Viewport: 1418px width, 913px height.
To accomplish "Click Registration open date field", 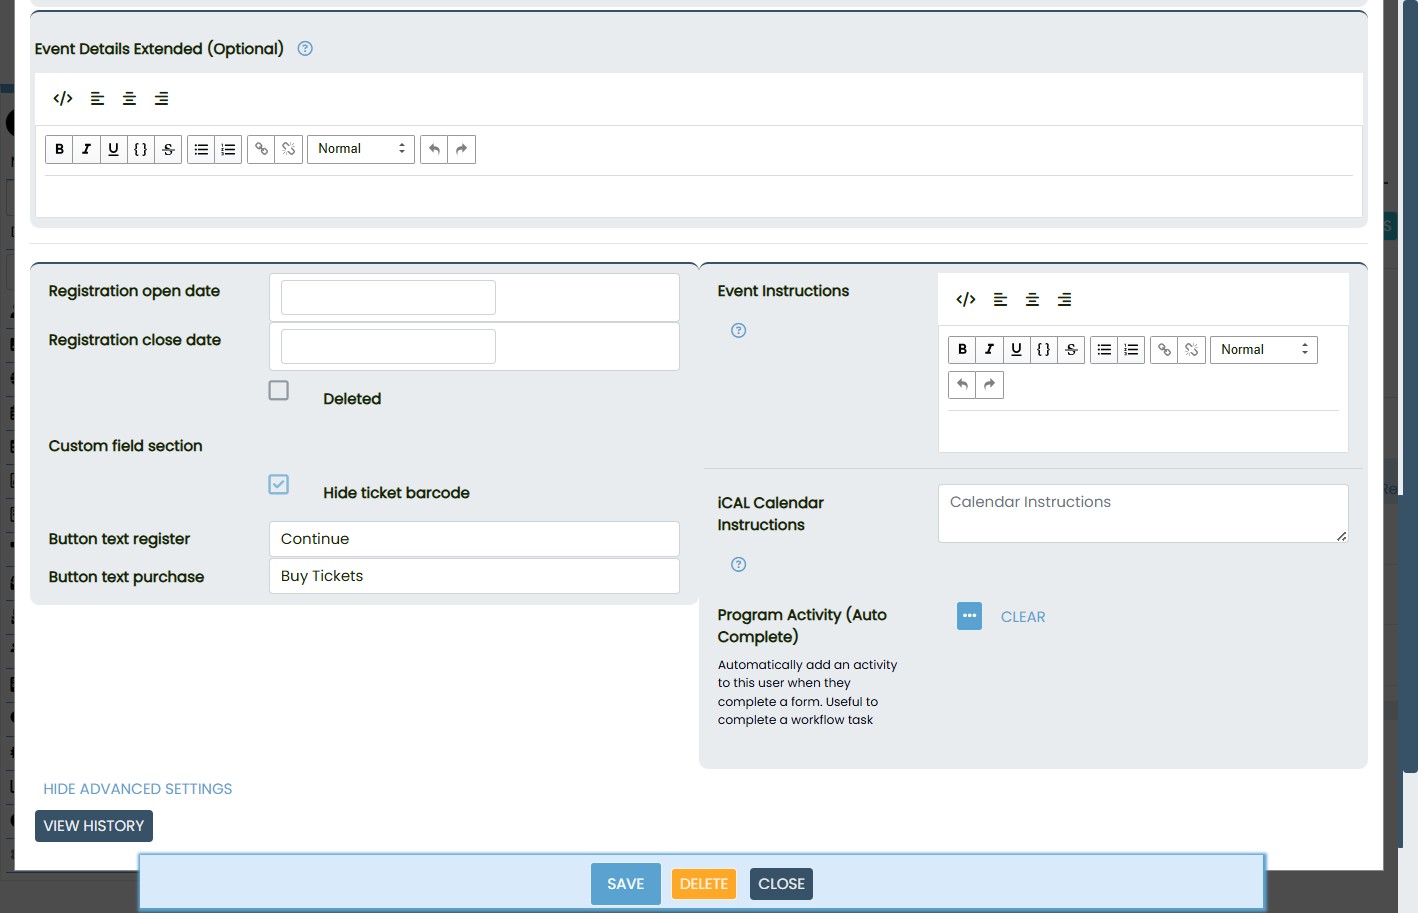I will click(x=388, y=298).
